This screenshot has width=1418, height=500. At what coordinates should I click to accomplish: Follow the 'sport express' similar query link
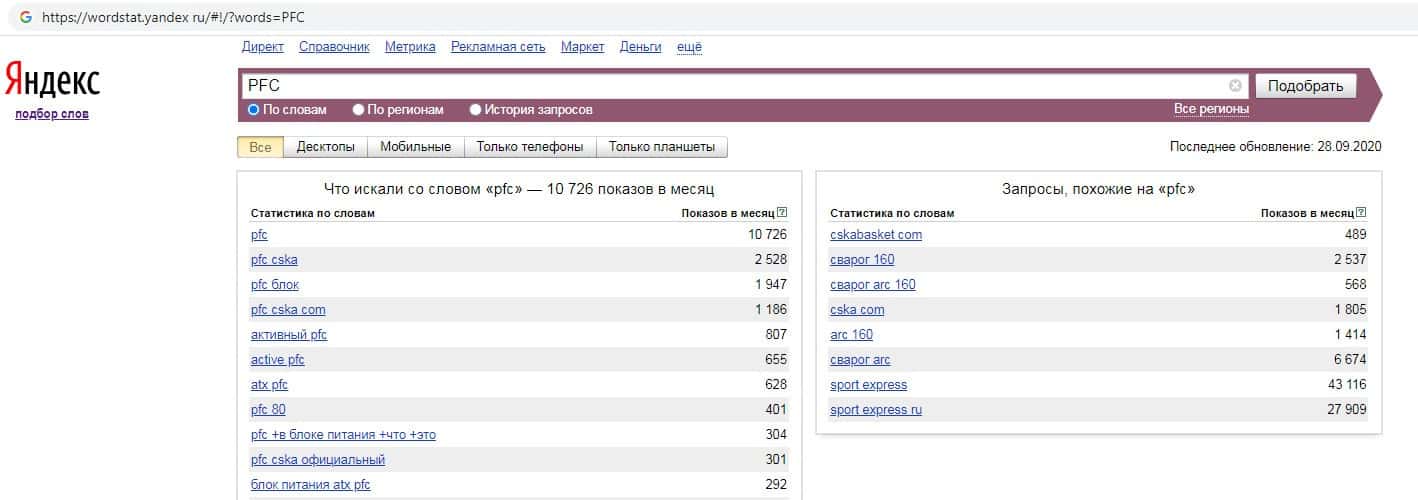click(x=868, y=385)
